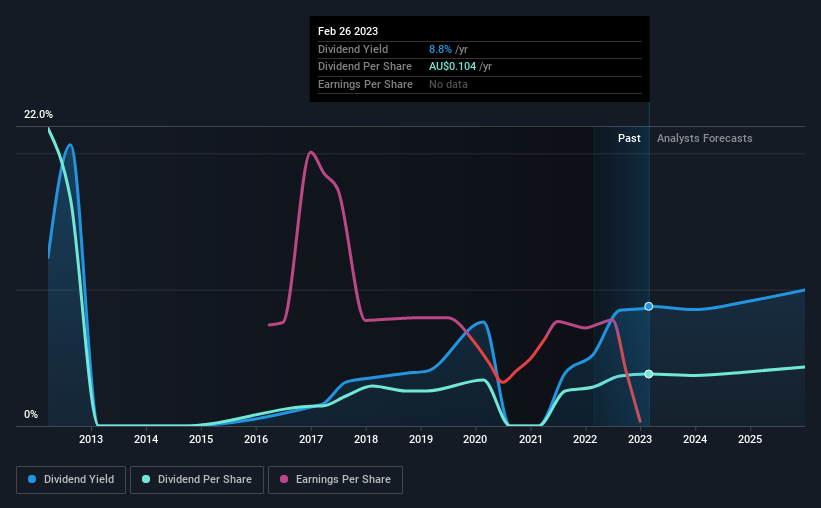Click the 2019 x-axis label
The width and height of the screenshot is (821, 508).
coord(420,439)
